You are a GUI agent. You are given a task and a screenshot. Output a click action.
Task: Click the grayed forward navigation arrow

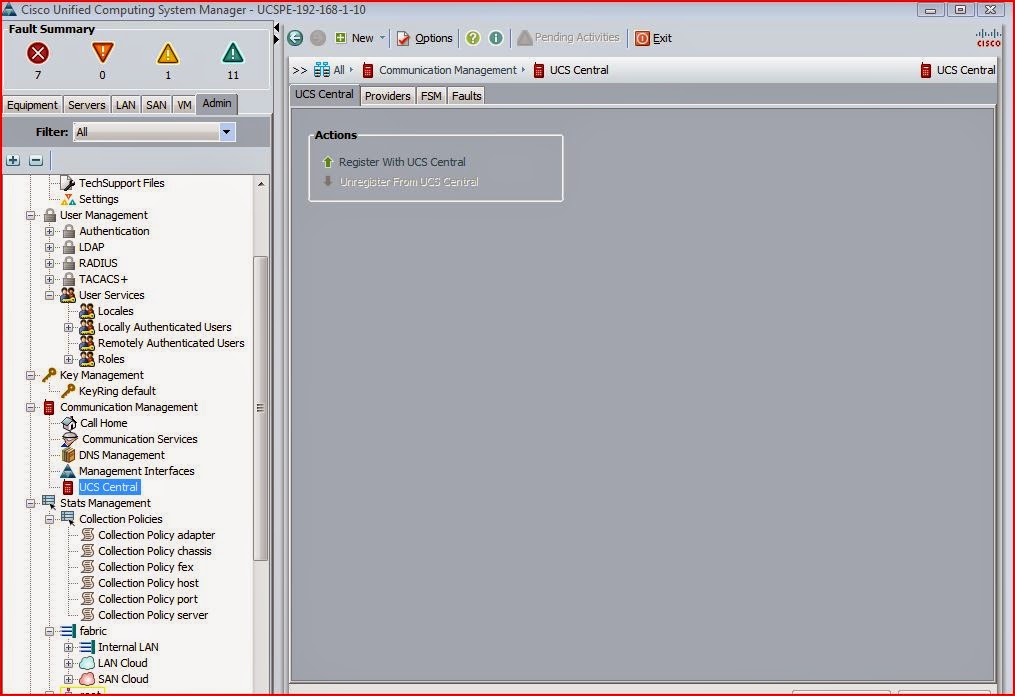pyautogui.click(x=318, y=38)
